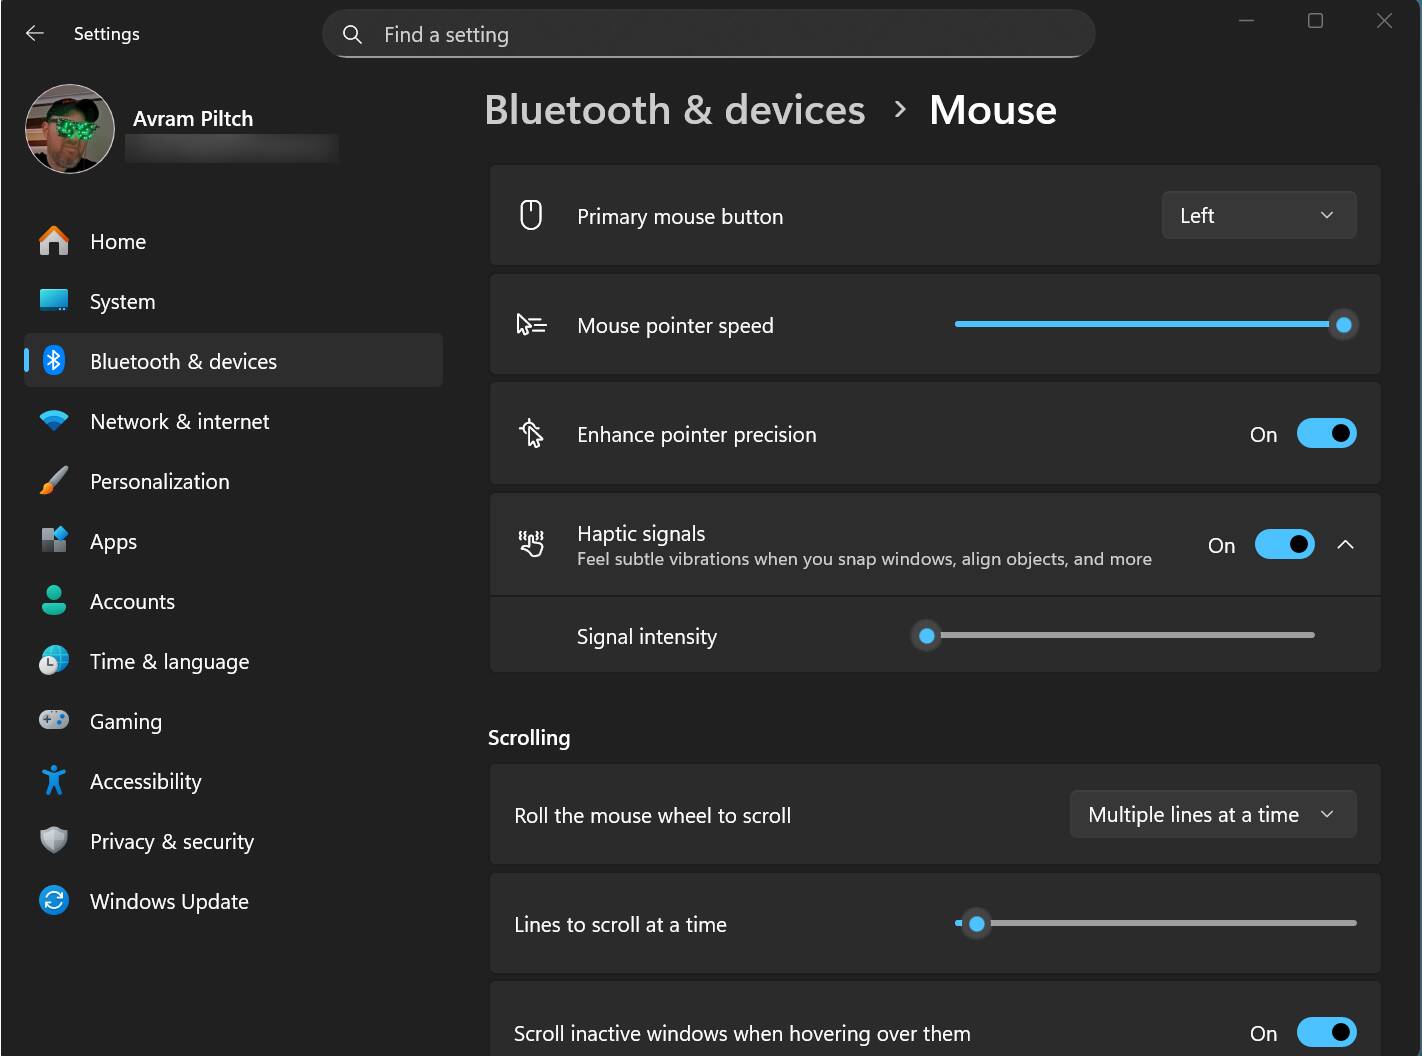The height and width of the screenshot is (1058, 1422).
Task: Click the Accessibility figure icon
Action: (x=54, y=781)
